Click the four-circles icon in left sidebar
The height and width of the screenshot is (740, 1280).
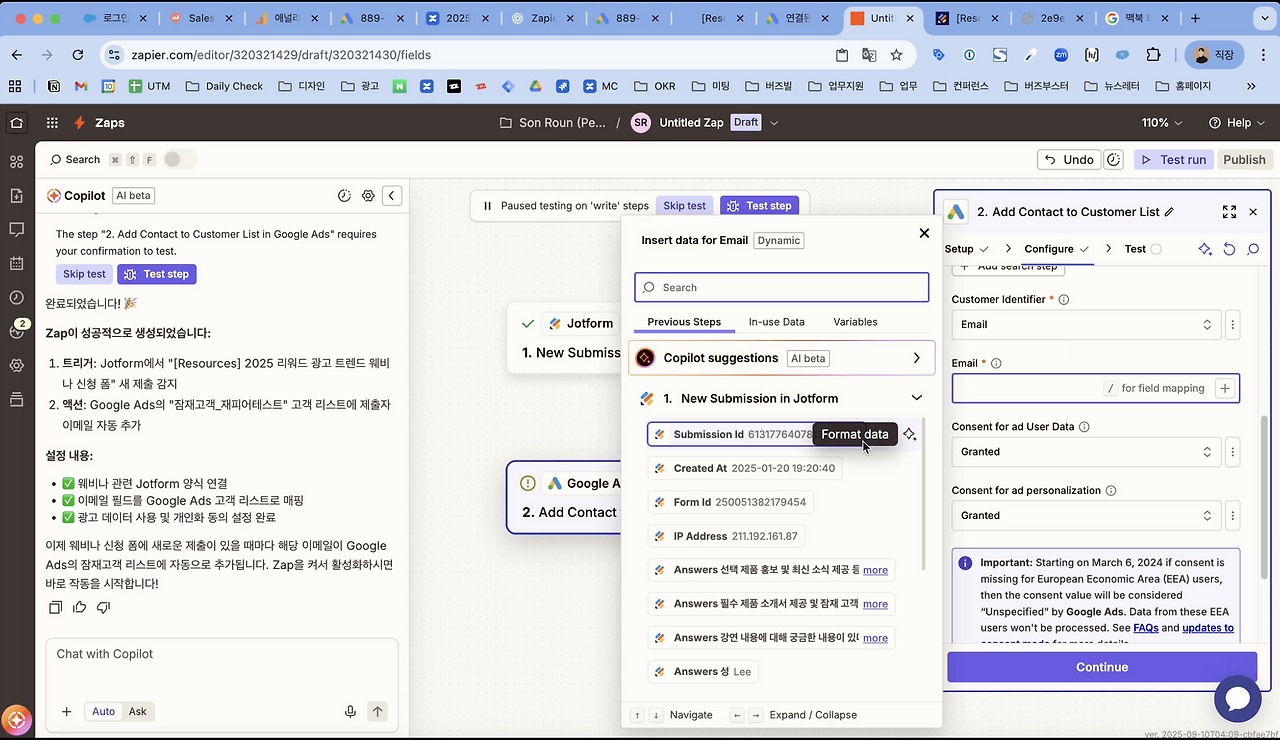click(16, 162)
